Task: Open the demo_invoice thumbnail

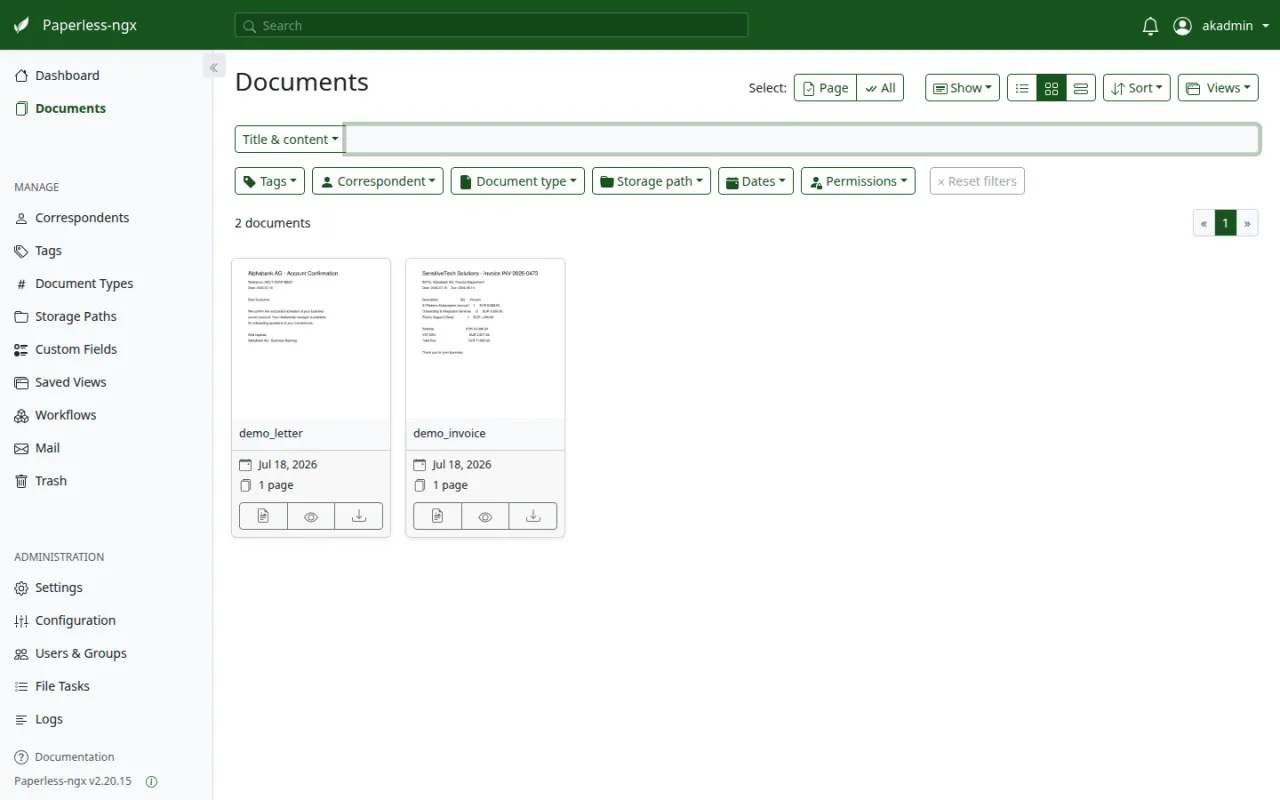Action: [x=485, y=338]
